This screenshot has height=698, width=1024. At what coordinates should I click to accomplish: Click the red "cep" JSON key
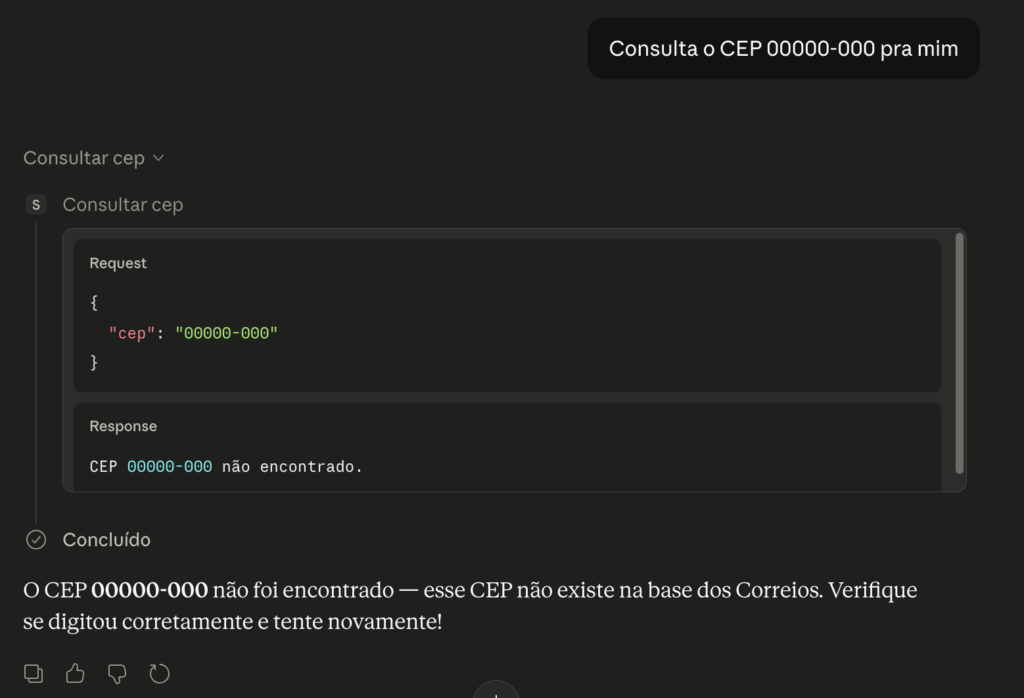(x=132, y=333)
